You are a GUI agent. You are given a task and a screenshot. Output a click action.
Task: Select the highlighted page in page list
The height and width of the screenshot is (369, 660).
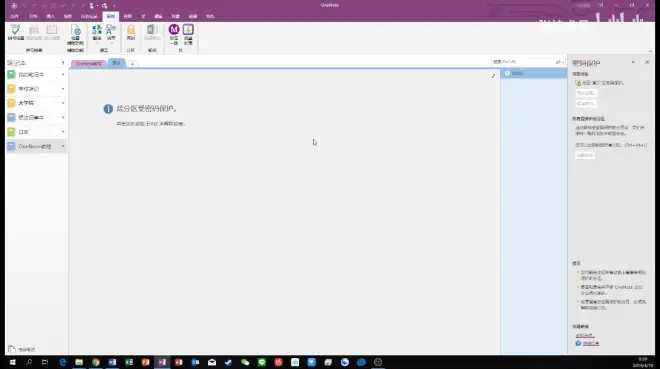coord(533,73)
